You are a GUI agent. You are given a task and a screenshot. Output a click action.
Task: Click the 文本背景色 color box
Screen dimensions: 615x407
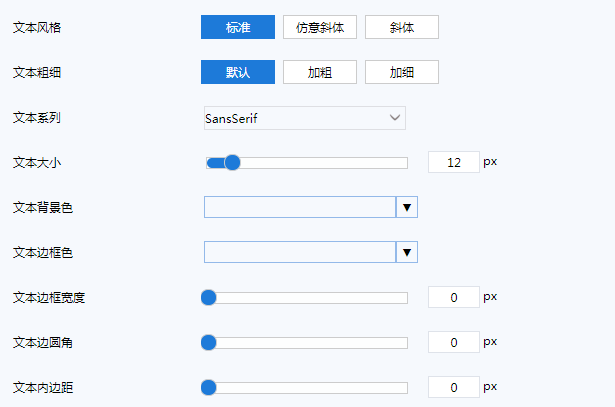point(300,207)
